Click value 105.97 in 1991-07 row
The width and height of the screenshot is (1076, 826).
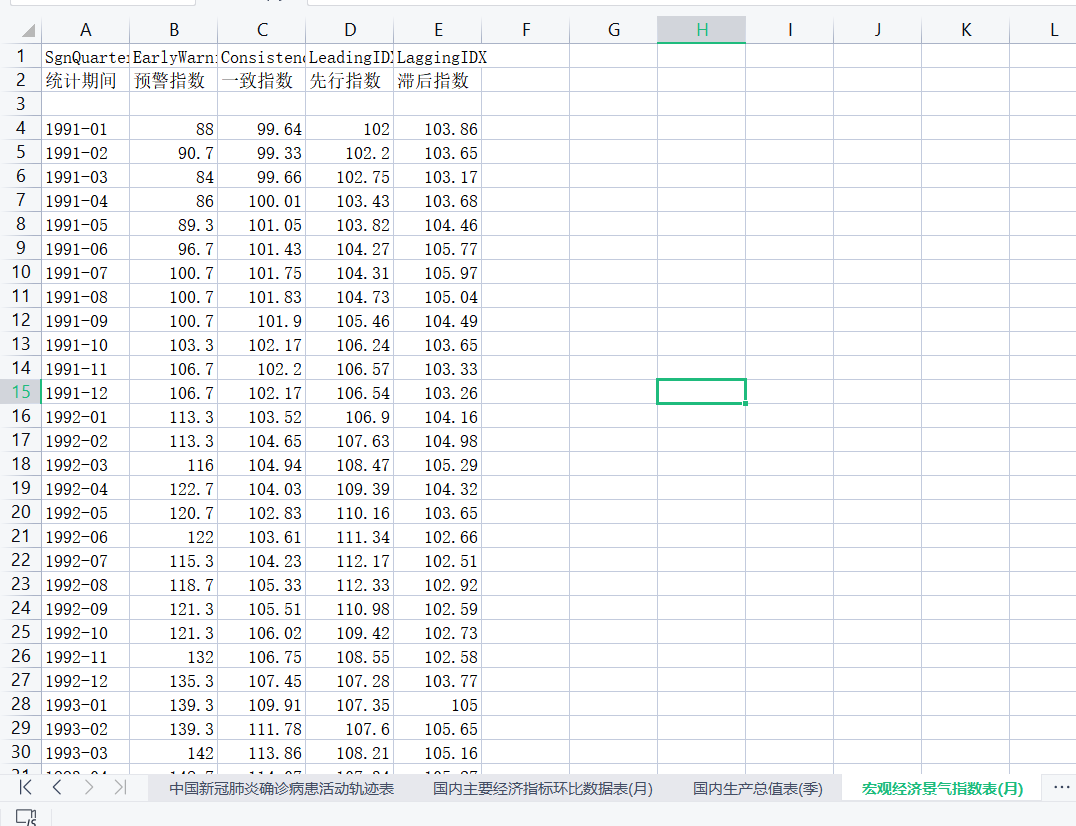tap(438, 272)
